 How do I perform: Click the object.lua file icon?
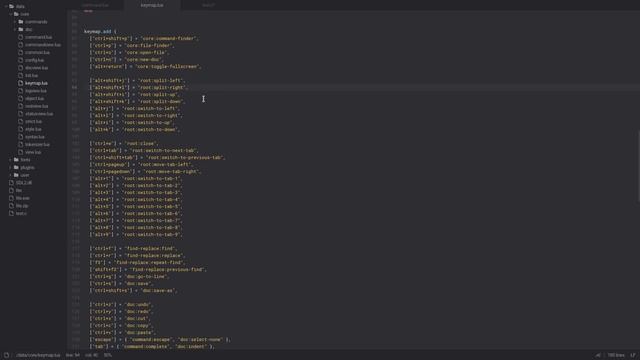coord(20,98)
